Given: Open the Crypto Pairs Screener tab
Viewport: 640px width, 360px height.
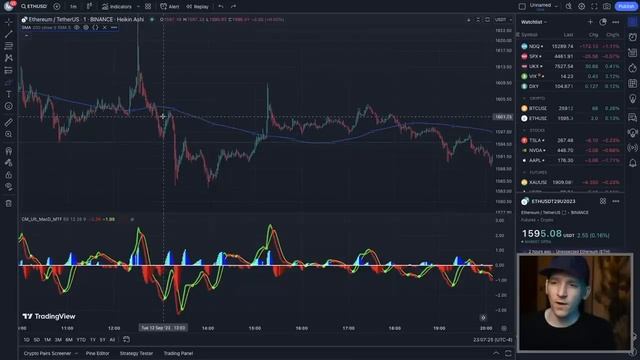Looking at the screenshot, I should click(47, 353).
